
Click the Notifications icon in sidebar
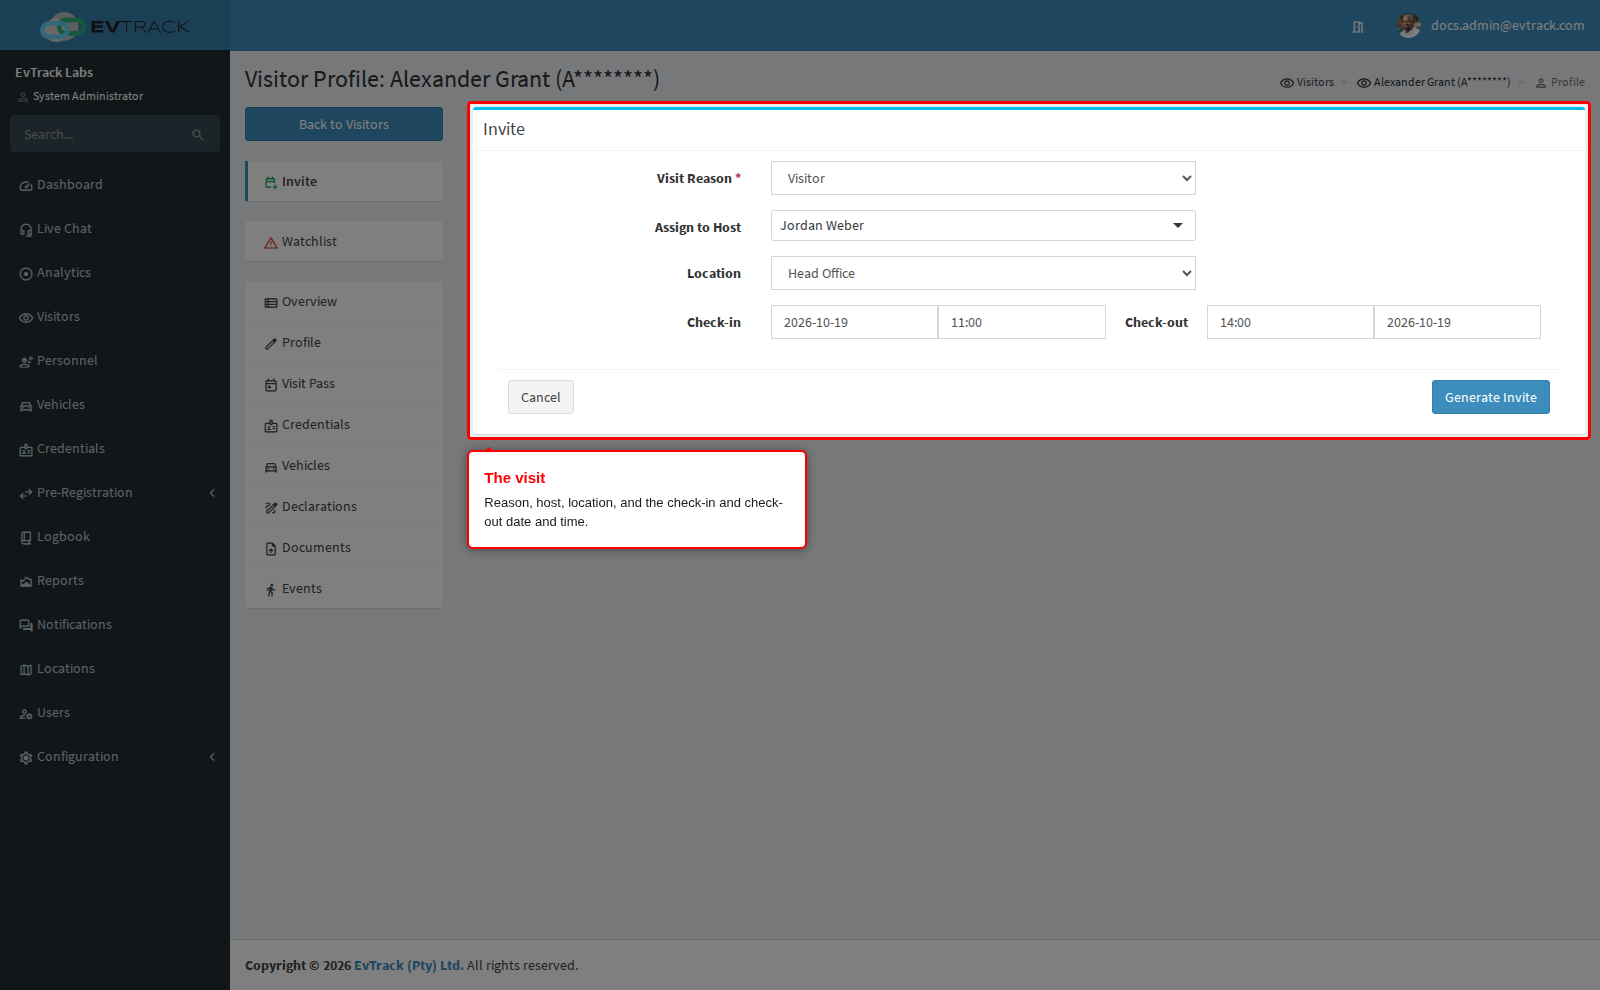pyautogui.click(x=26, y=626)
